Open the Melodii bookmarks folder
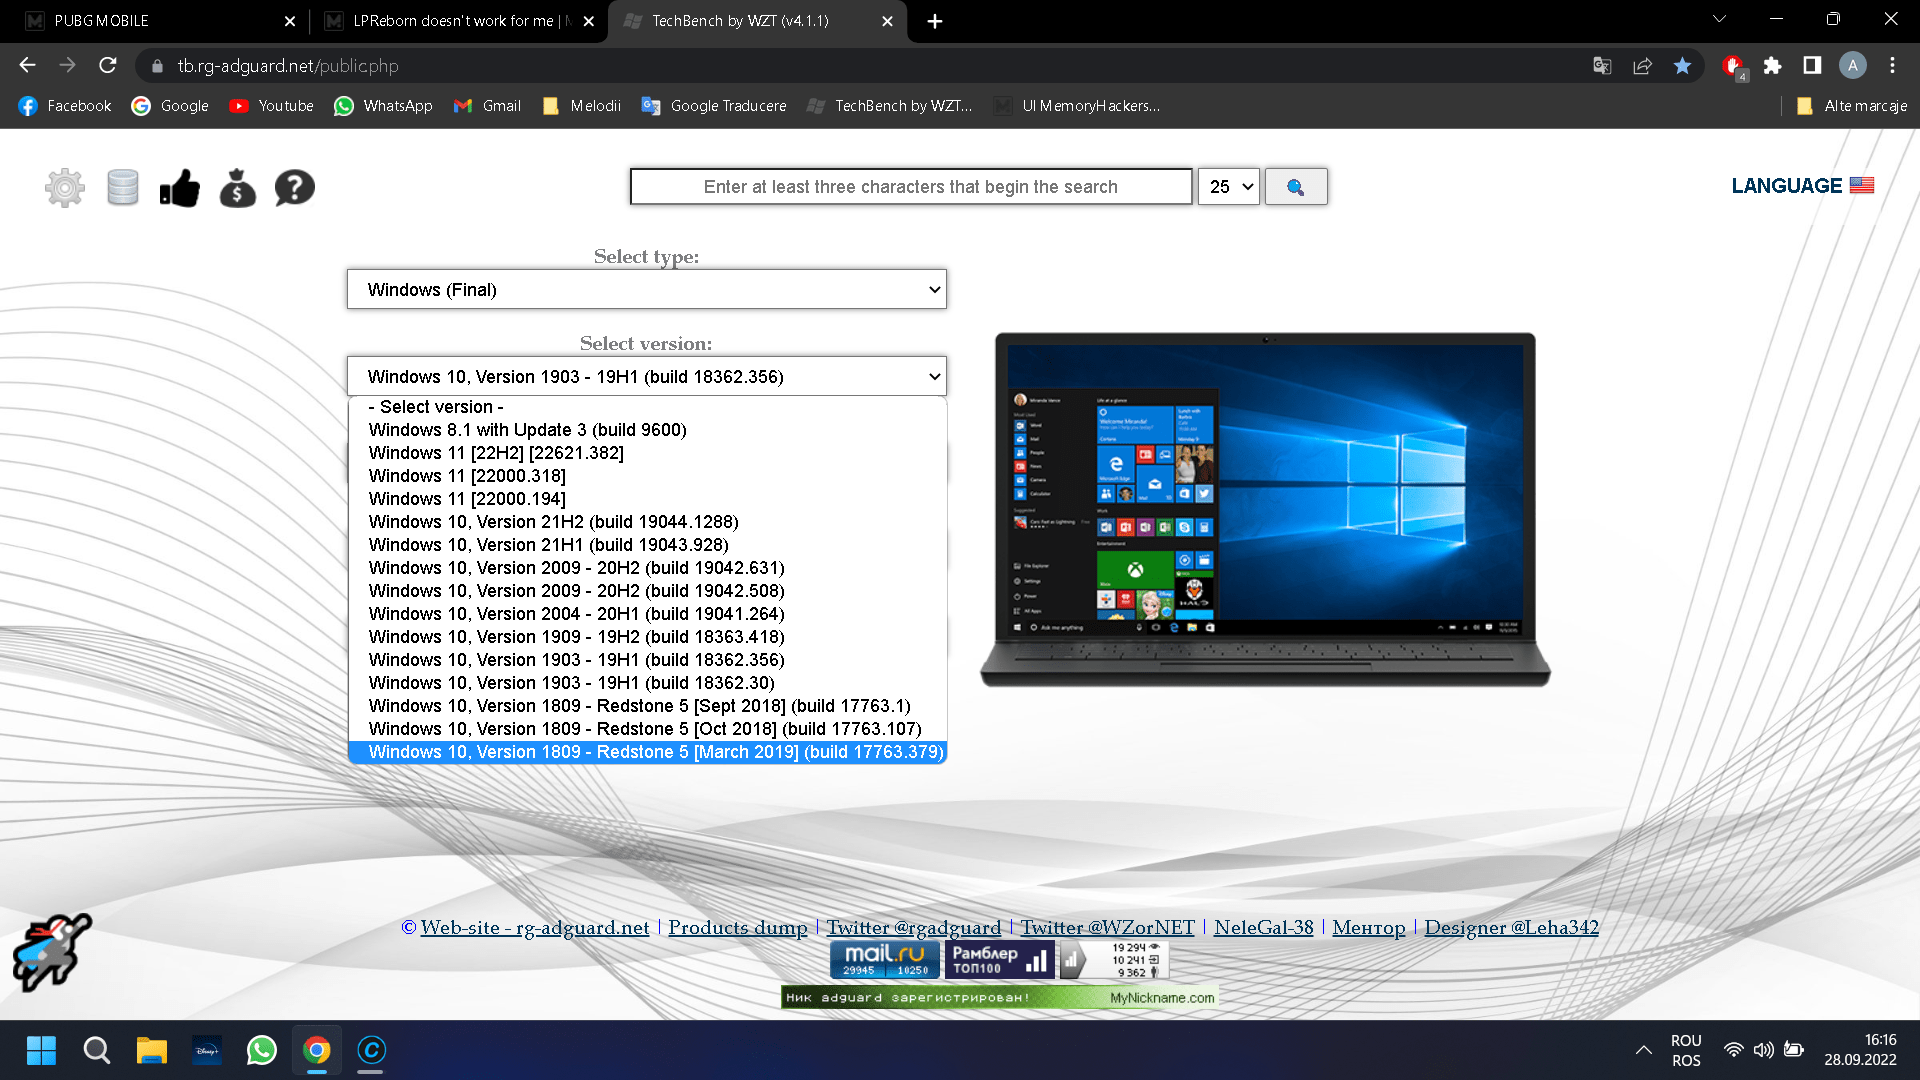This screenshot has height=1080, width=1920. pyautogui.click(x=581, y=106)
